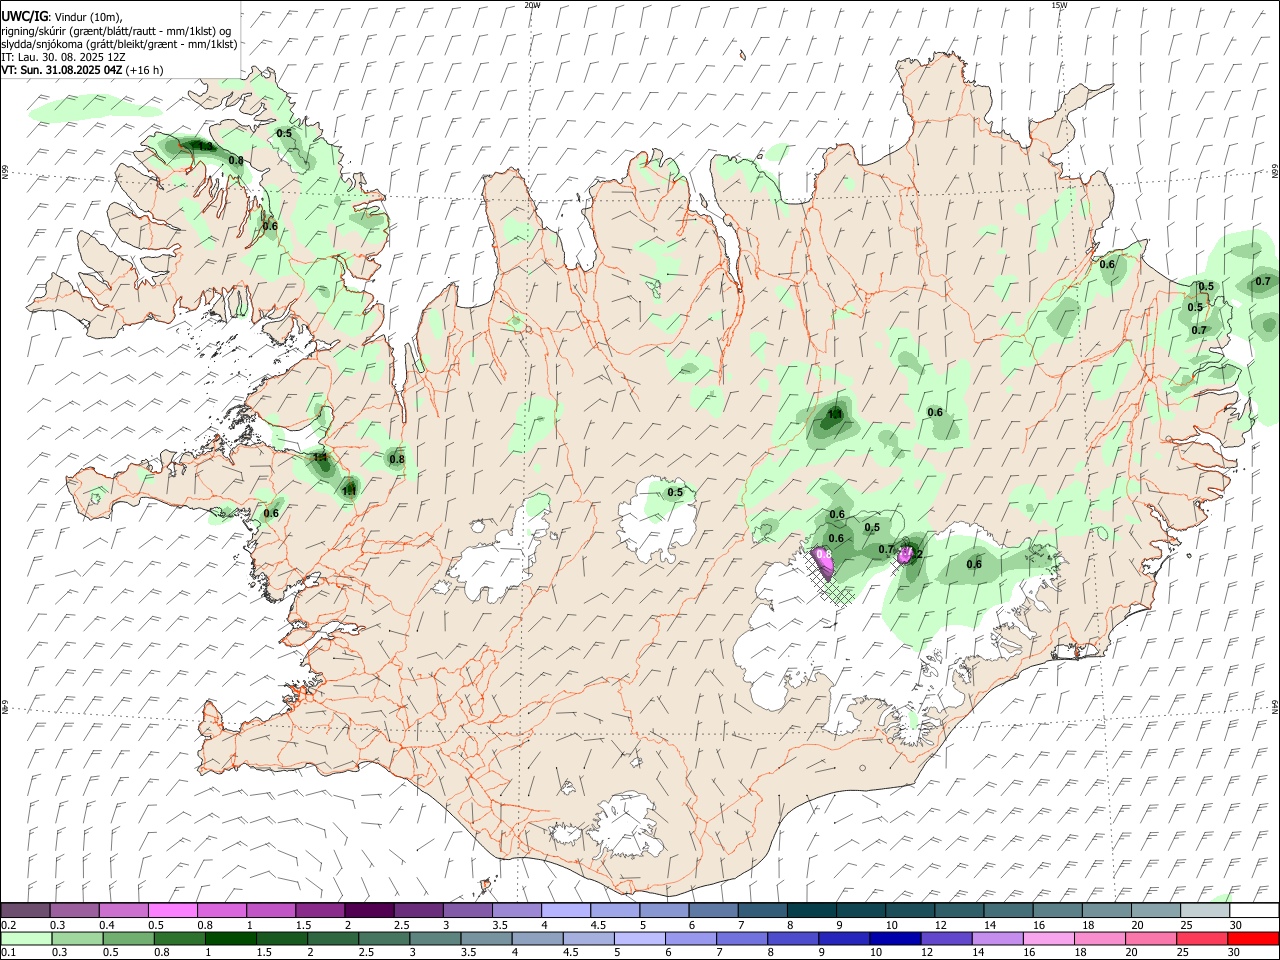Pick the 25 red-pink swatch, bottom legend row
This screenshot has height=960, width=1280.
1202,939
